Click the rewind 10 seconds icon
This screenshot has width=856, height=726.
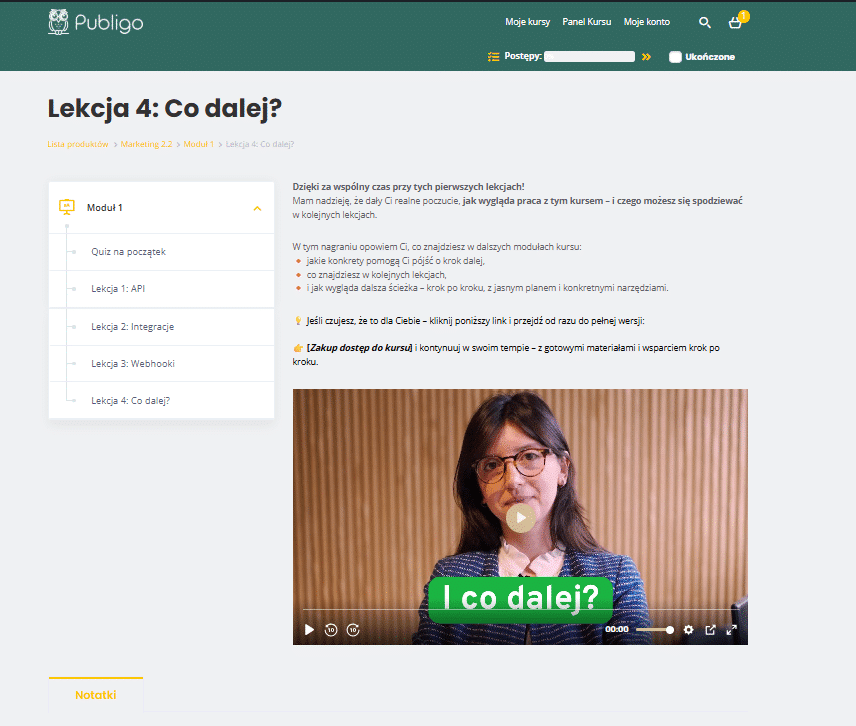(331, 630)
